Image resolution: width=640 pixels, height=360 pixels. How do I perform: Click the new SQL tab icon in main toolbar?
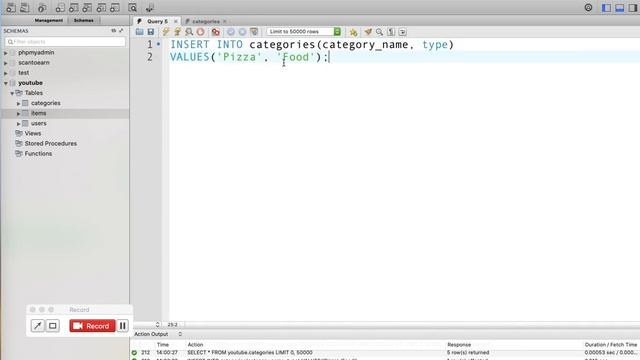[x=11, y=7]
